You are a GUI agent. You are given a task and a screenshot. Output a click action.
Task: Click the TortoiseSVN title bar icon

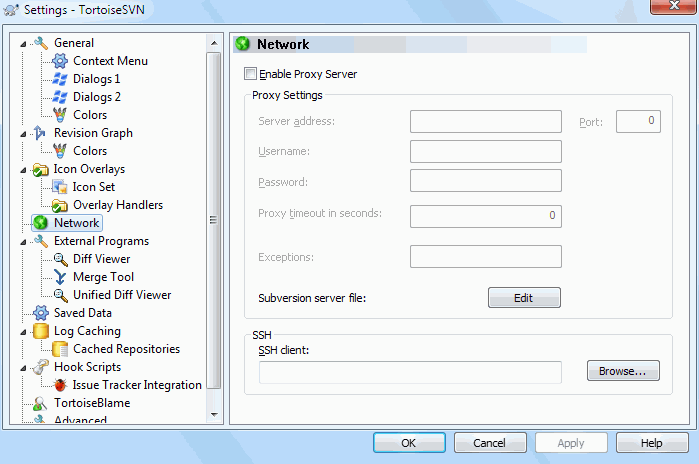coord(11,9)
